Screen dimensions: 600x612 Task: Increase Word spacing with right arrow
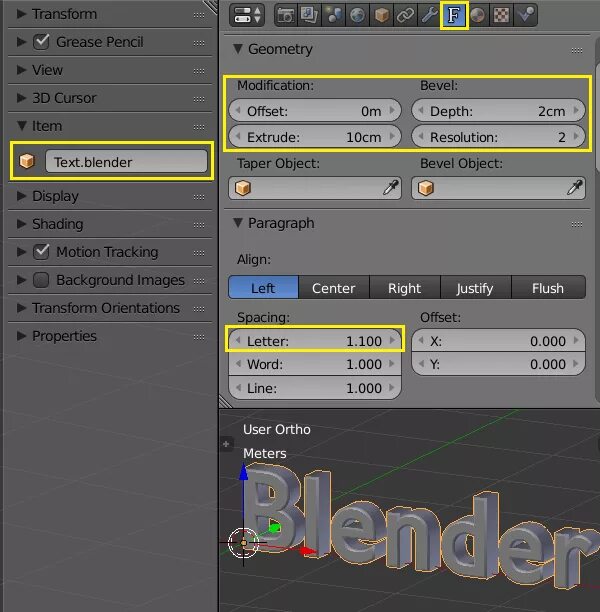pyautogui.click(x=392, y=364)
